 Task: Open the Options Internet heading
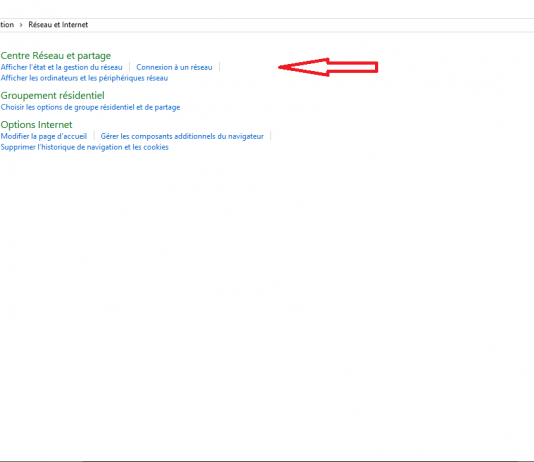36,125
